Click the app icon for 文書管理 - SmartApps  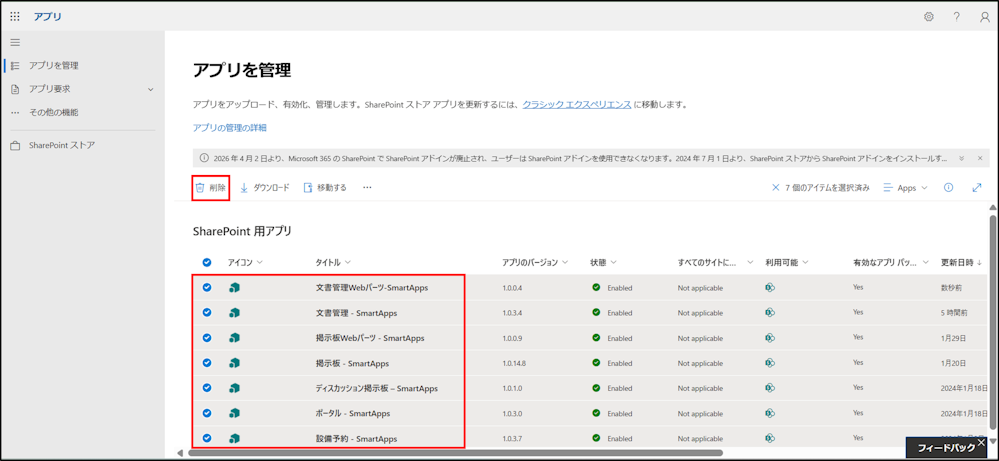[234, 313]
